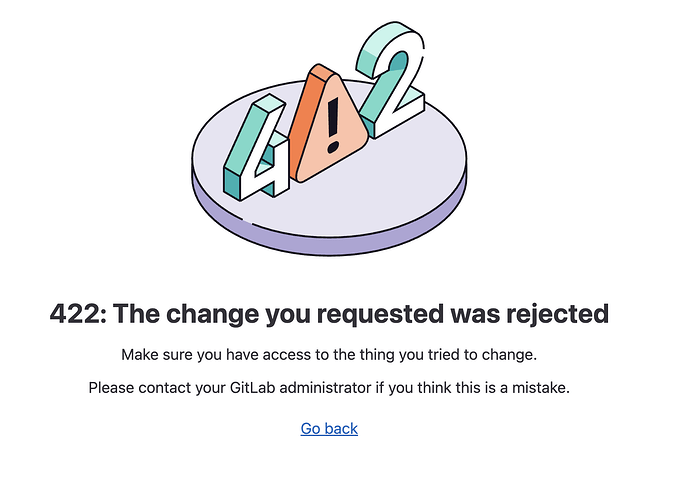Click the word "access" in the first sentence
This screenshot has width=690, height=487.
[287, 355]
